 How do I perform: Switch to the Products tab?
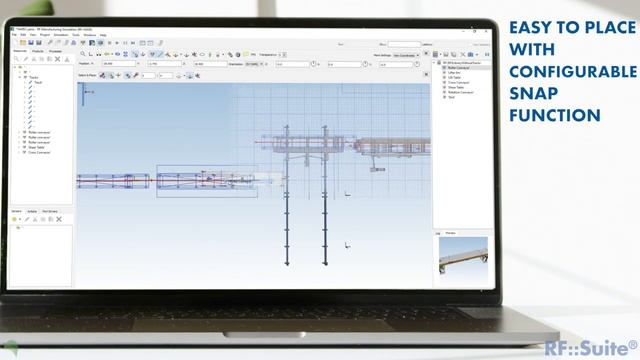pos(38,51)
